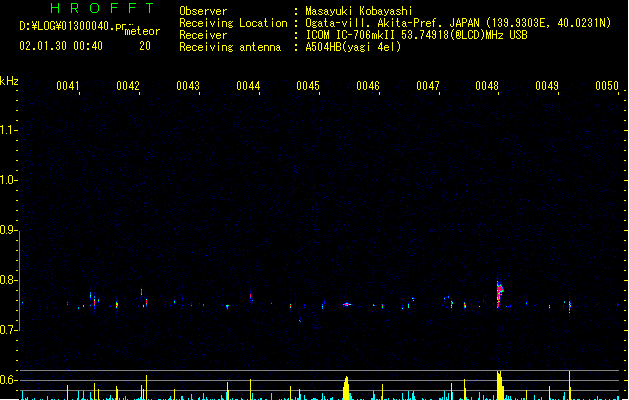Click the Receiving Location label
Image resolution: width=629 pixels, height=400 pixels.
233,23
